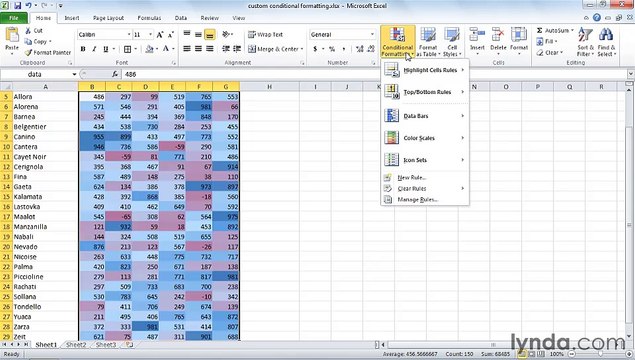The image size is (635, 360).
Task: Toggle Middle Align
Action: [198, 34]
